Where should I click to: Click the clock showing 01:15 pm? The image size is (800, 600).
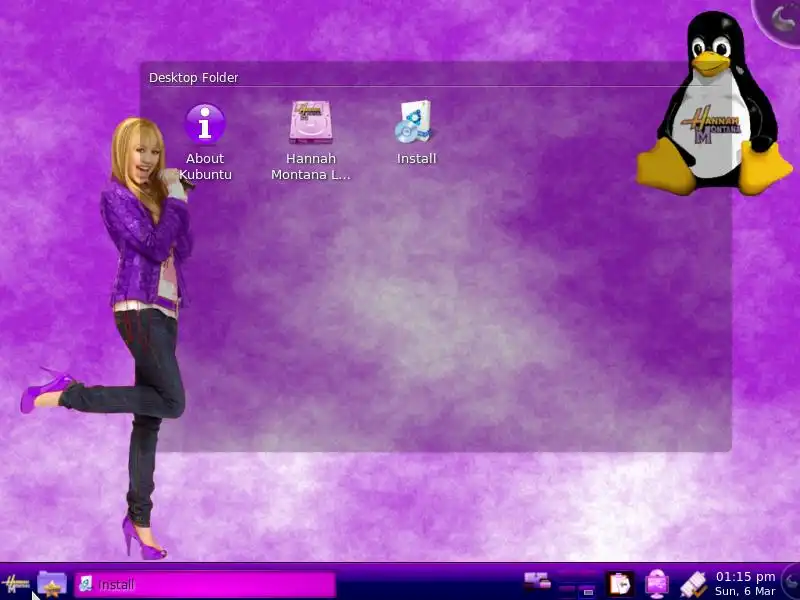[745, 577]
